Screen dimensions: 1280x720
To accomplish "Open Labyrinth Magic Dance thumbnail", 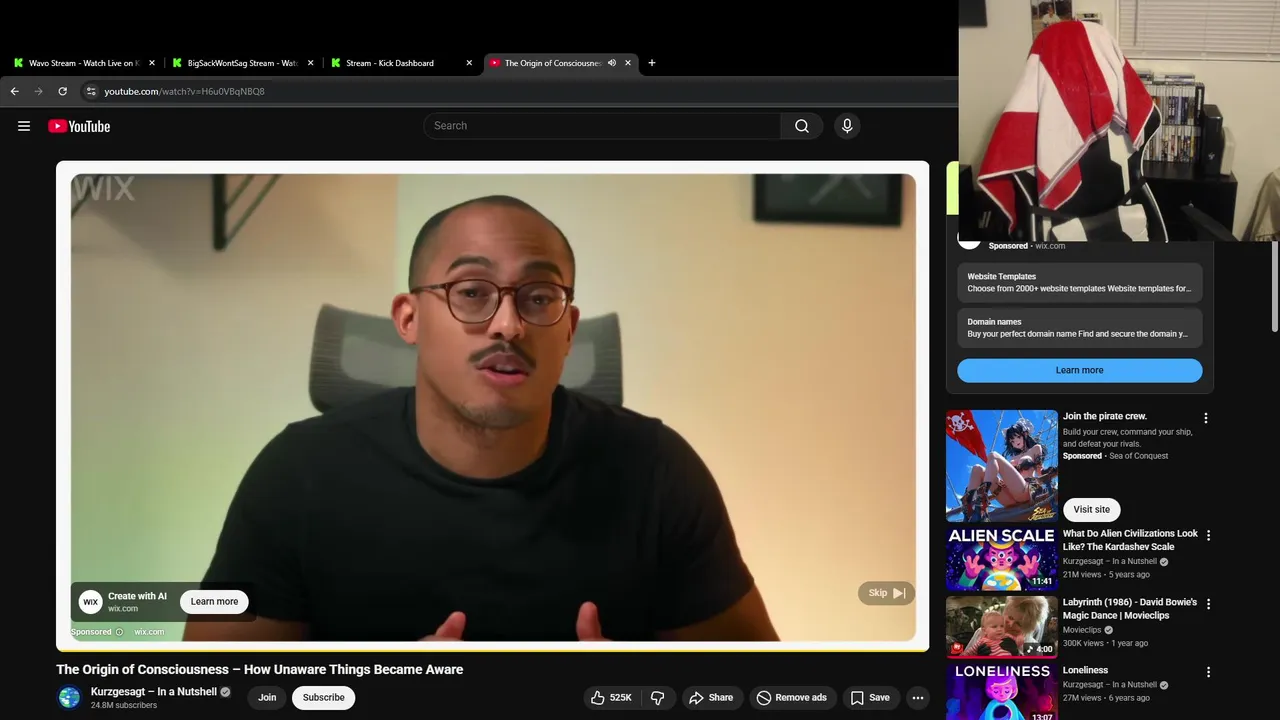I will (1001, 626).
